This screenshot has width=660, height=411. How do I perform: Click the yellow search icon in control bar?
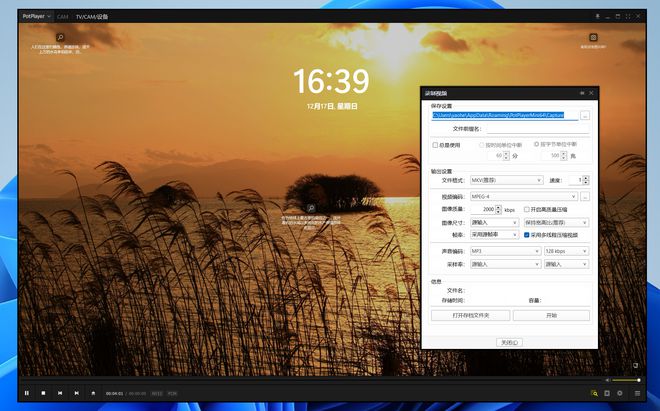pos(594,393)
